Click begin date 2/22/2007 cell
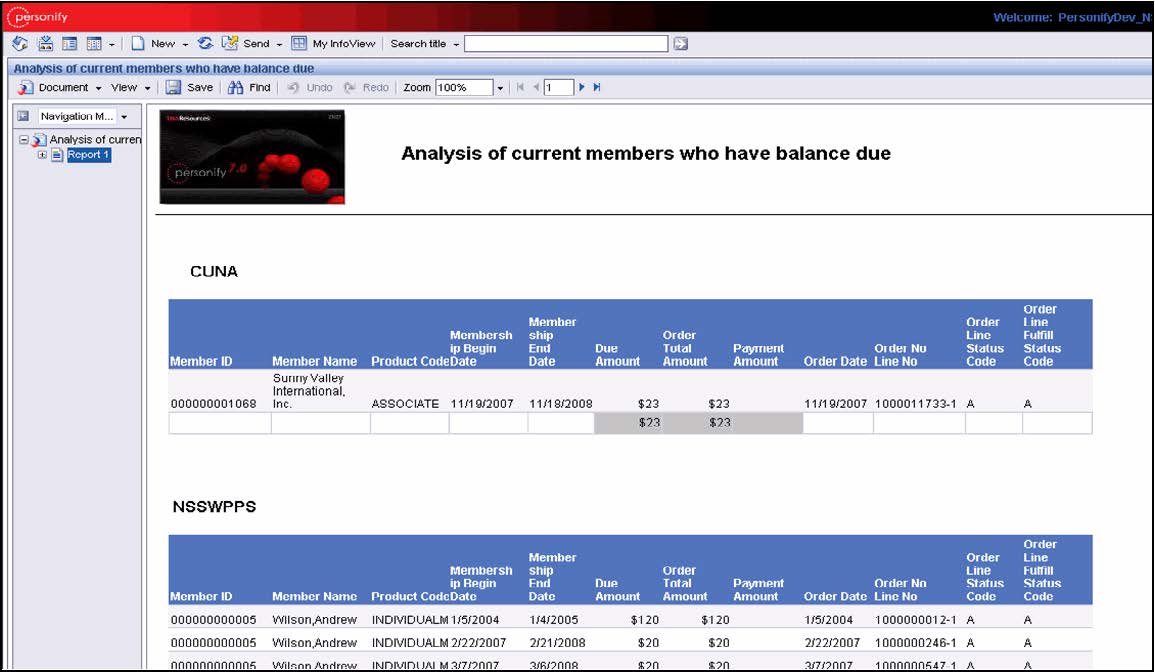The height and width of the screenshot is (672, 1155). coord(479,643)
